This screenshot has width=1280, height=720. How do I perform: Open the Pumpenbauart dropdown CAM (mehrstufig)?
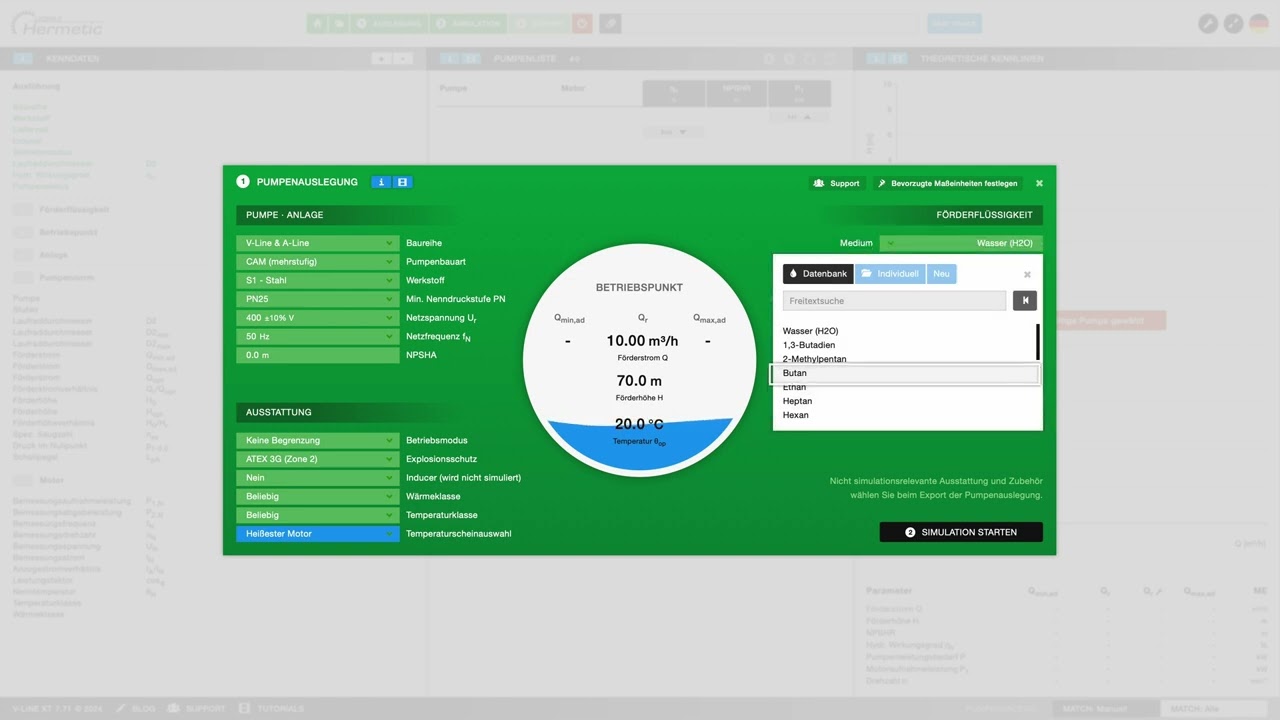pyautogui.click(x=318, y=262)
